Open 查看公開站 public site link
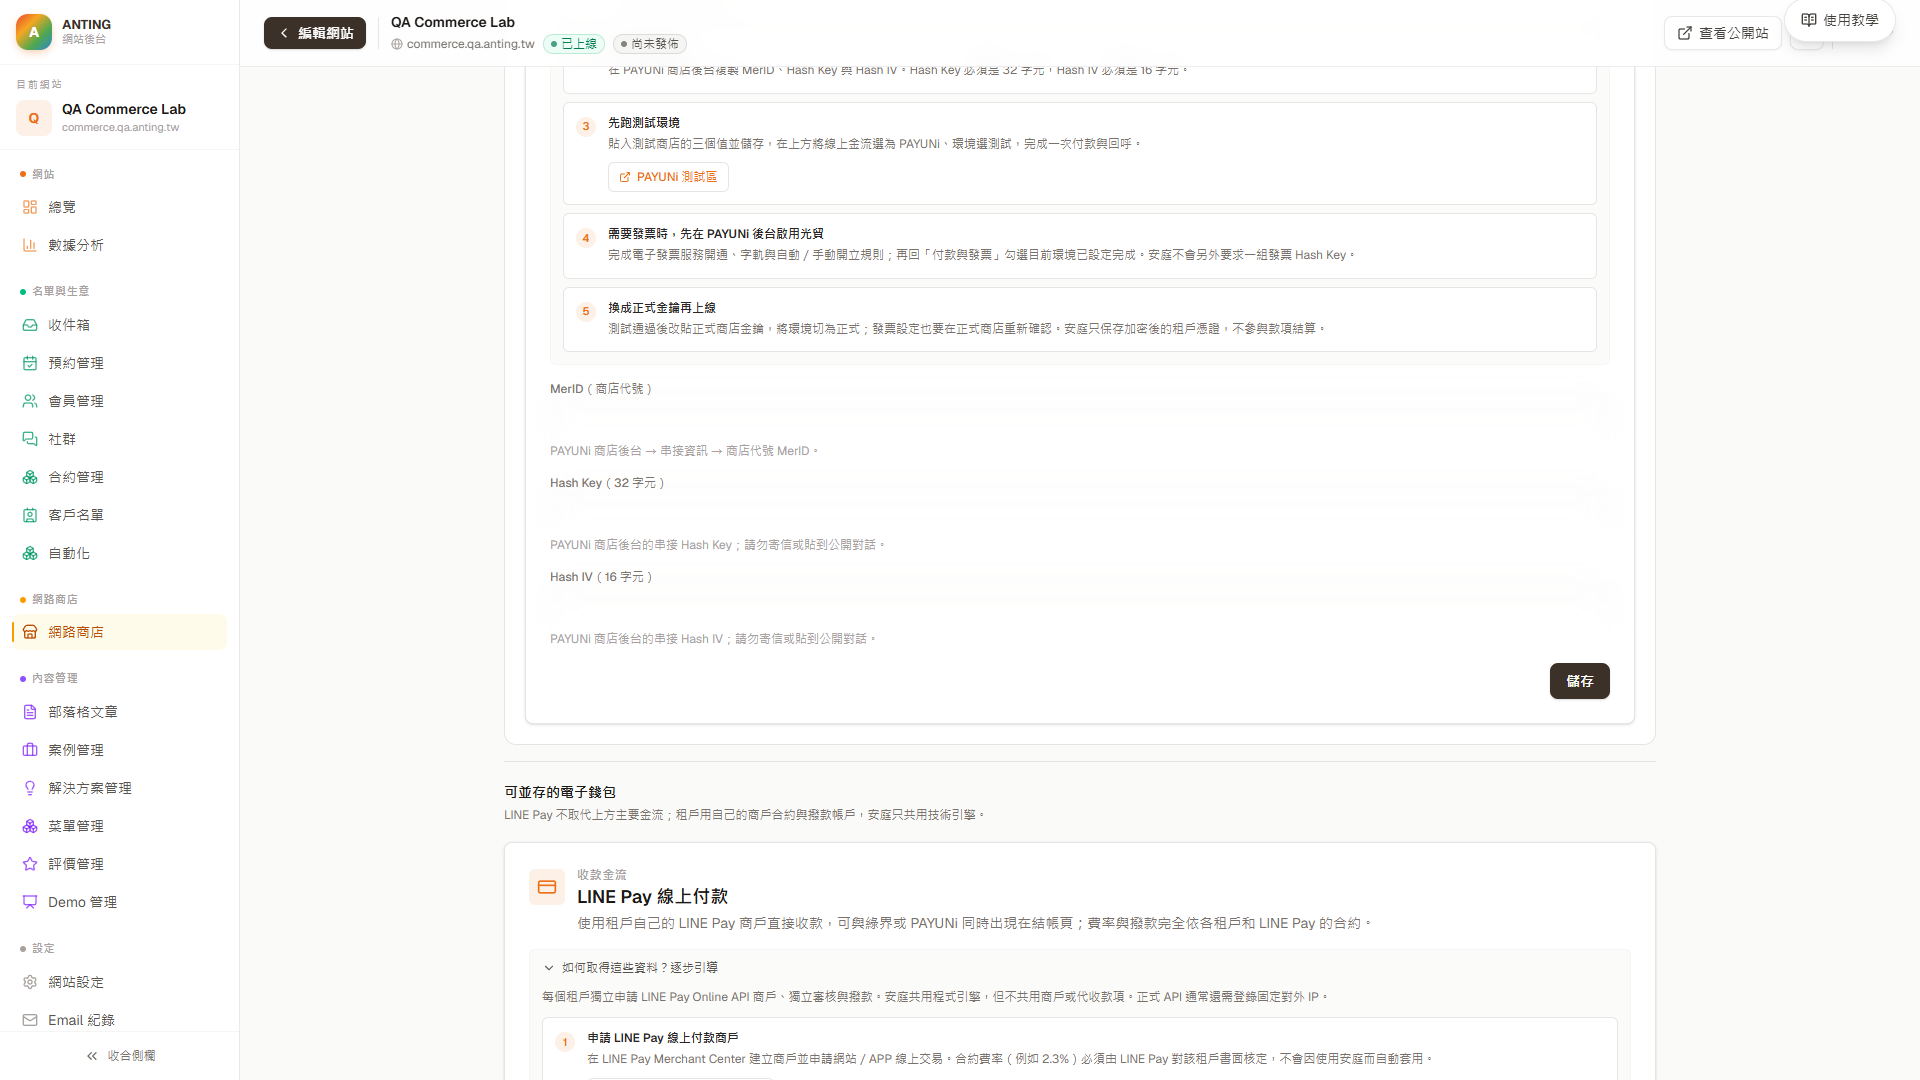Viewport: 1920px width, 1080px height. [x=1723, y=33]
